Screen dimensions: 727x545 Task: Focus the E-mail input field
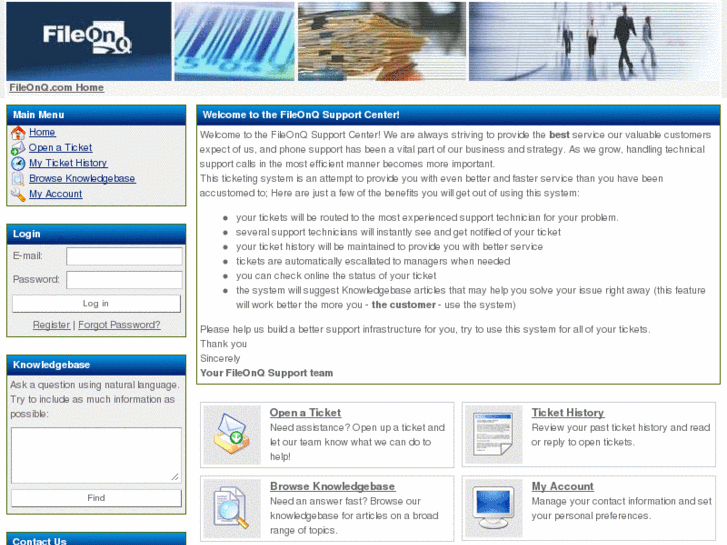[x=124, y=256]
